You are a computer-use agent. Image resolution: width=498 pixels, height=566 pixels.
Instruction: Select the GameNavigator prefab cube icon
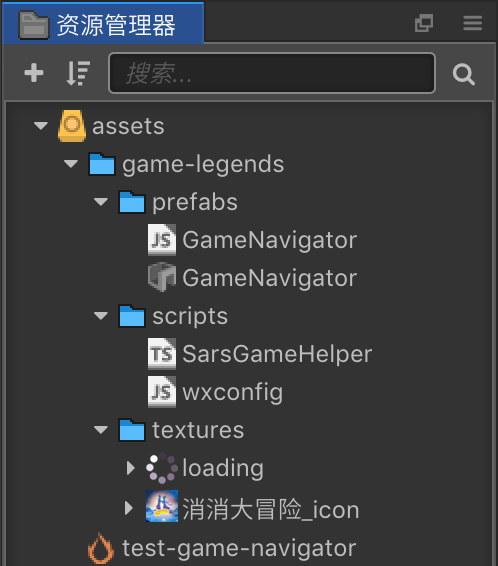162,277
